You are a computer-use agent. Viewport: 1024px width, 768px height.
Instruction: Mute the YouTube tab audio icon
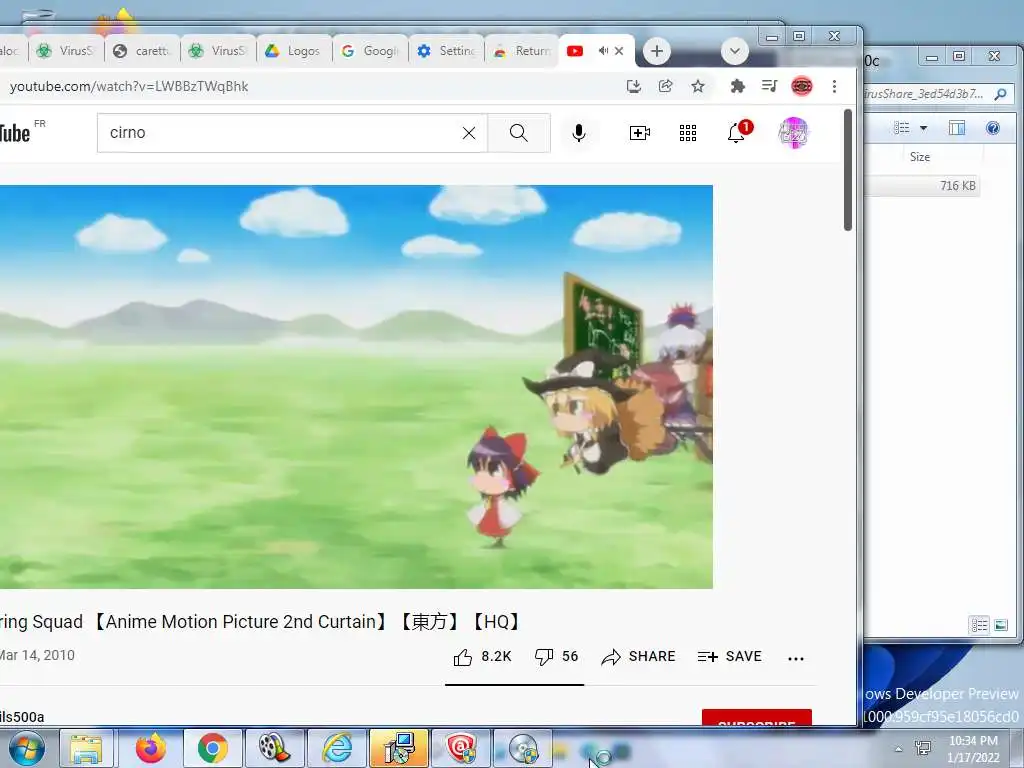(x=603, y=51)
